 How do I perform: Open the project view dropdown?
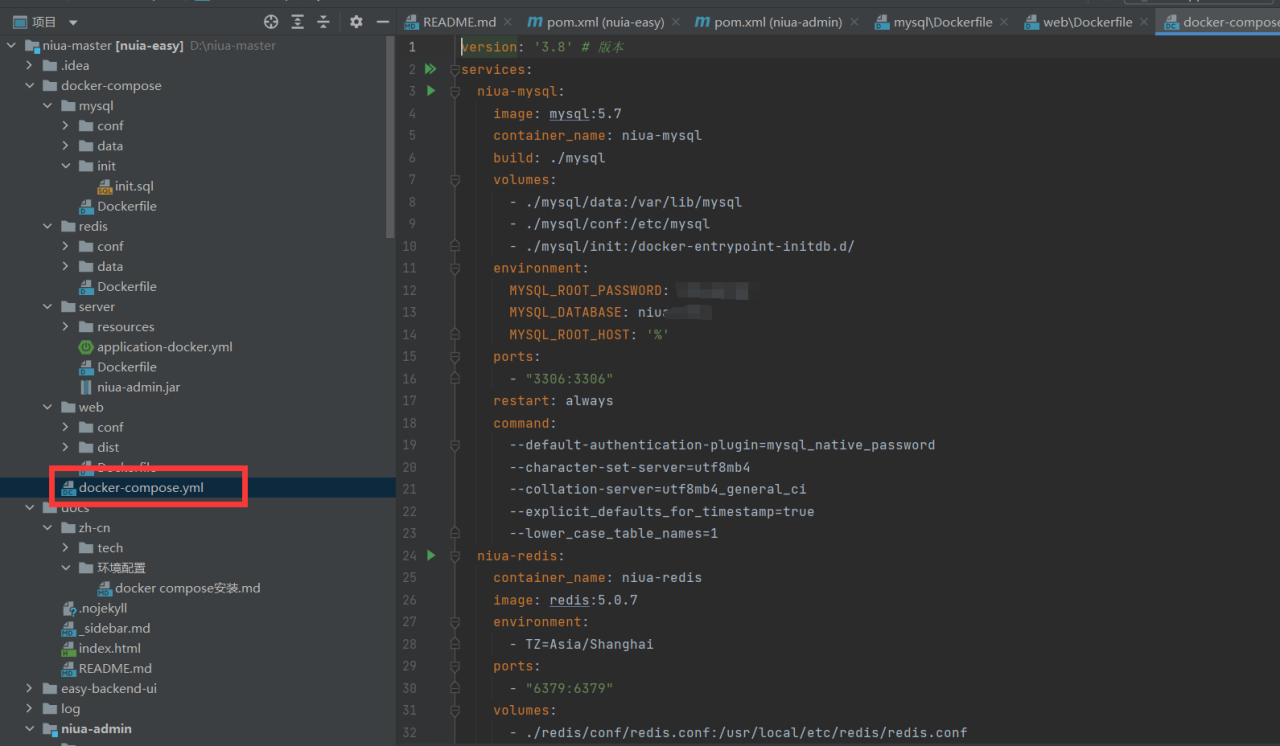coord(73,22)
